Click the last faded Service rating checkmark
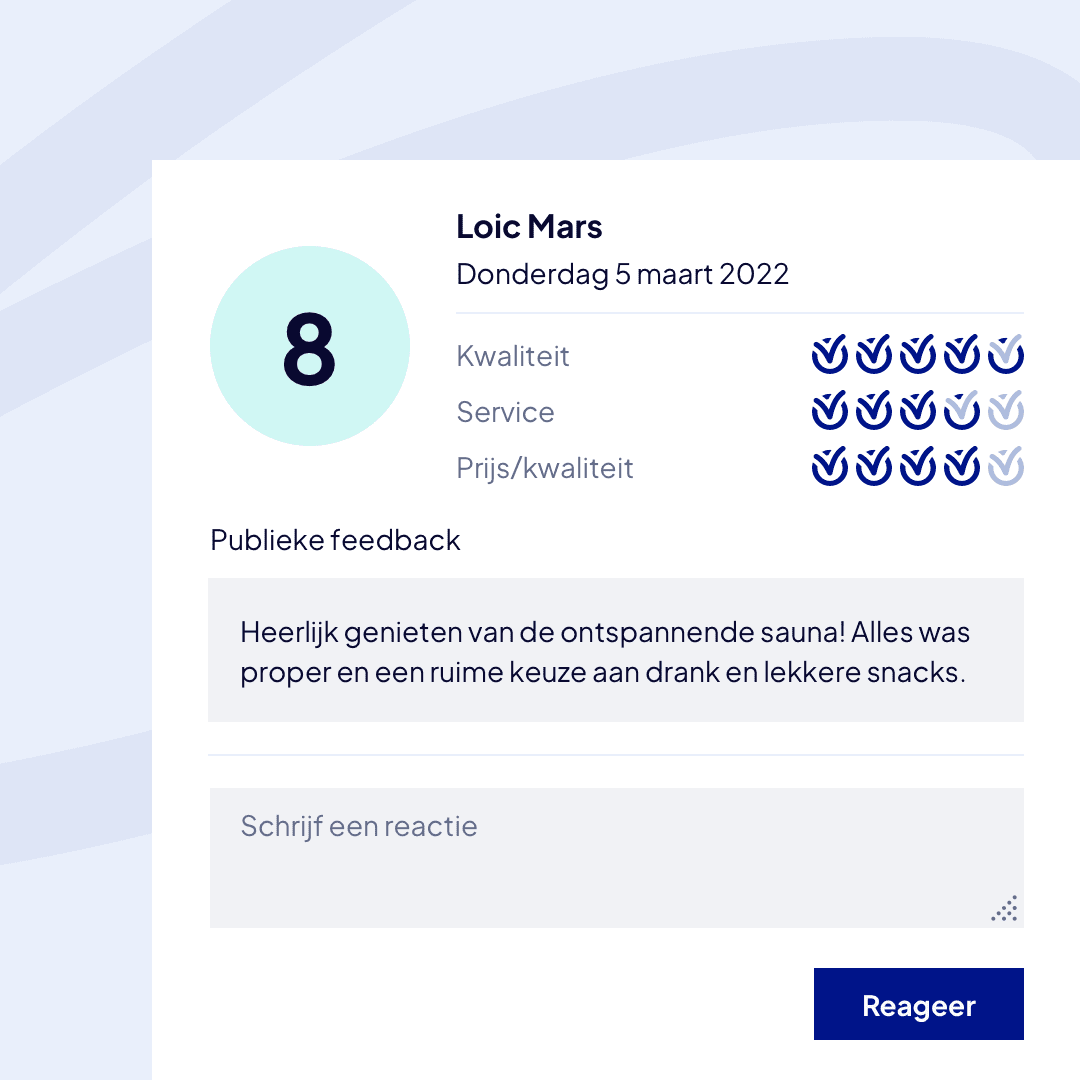The image size is (1080, 1080). click(1005, 410)
